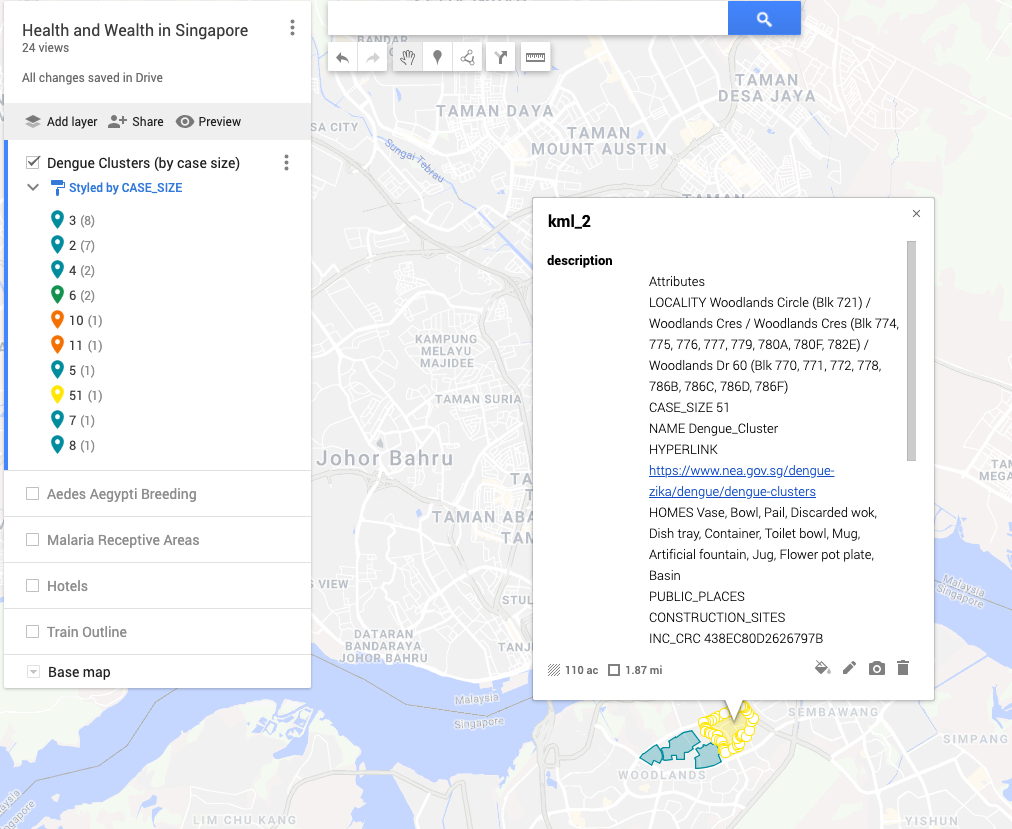Open the map title three-dot menu
Viewport: 1012px width, 829px height.
[292, 27]
